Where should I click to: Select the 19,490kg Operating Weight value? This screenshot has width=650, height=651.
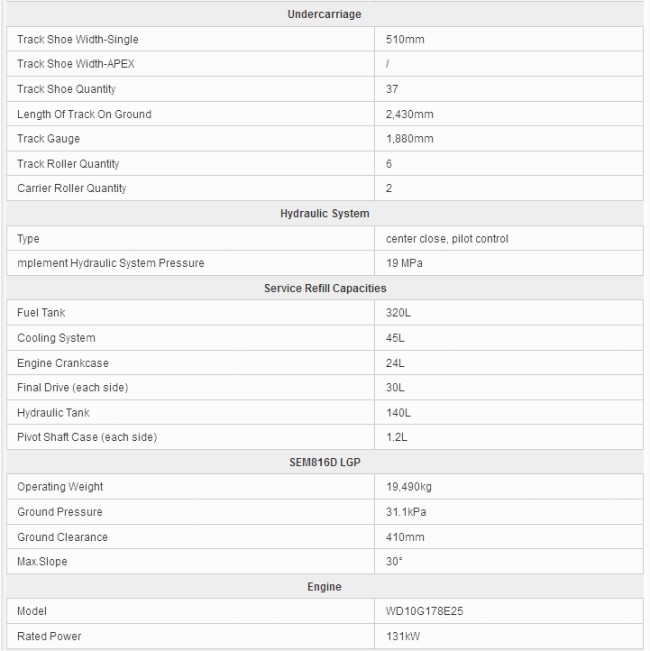click(x=409, y=487)
